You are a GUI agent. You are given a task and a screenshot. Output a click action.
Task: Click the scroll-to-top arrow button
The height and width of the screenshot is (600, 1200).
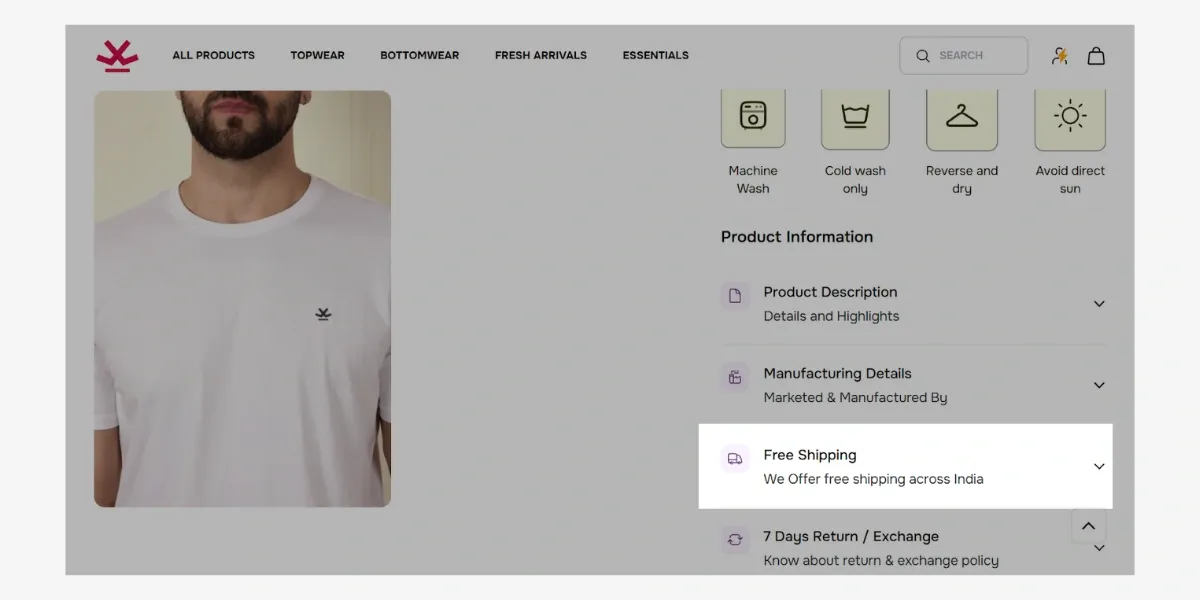[x=1089, y=525]
